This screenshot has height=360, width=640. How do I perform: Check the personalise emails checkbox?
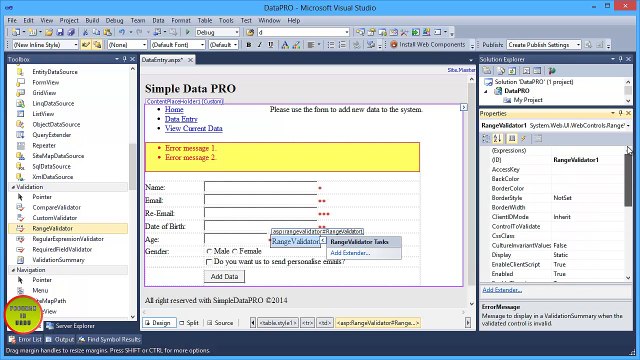[x=209, y=262]
